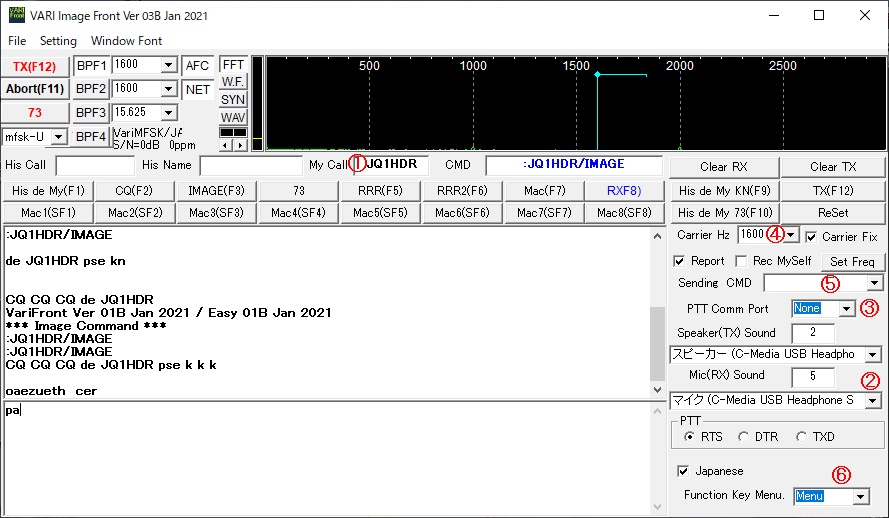Image resolution: width=889 pixels, height=518 pixels.
Task: Open the Window Font menu
Action: (x=126, y=41)
